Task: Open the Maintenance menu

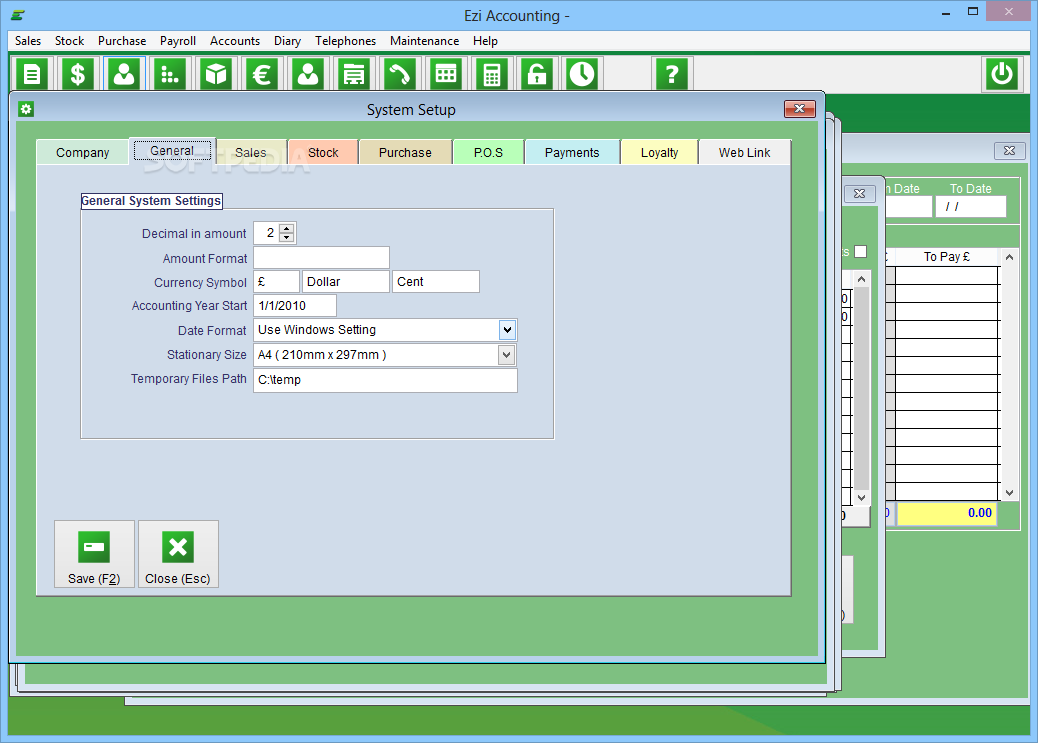Action: (424, 41)
